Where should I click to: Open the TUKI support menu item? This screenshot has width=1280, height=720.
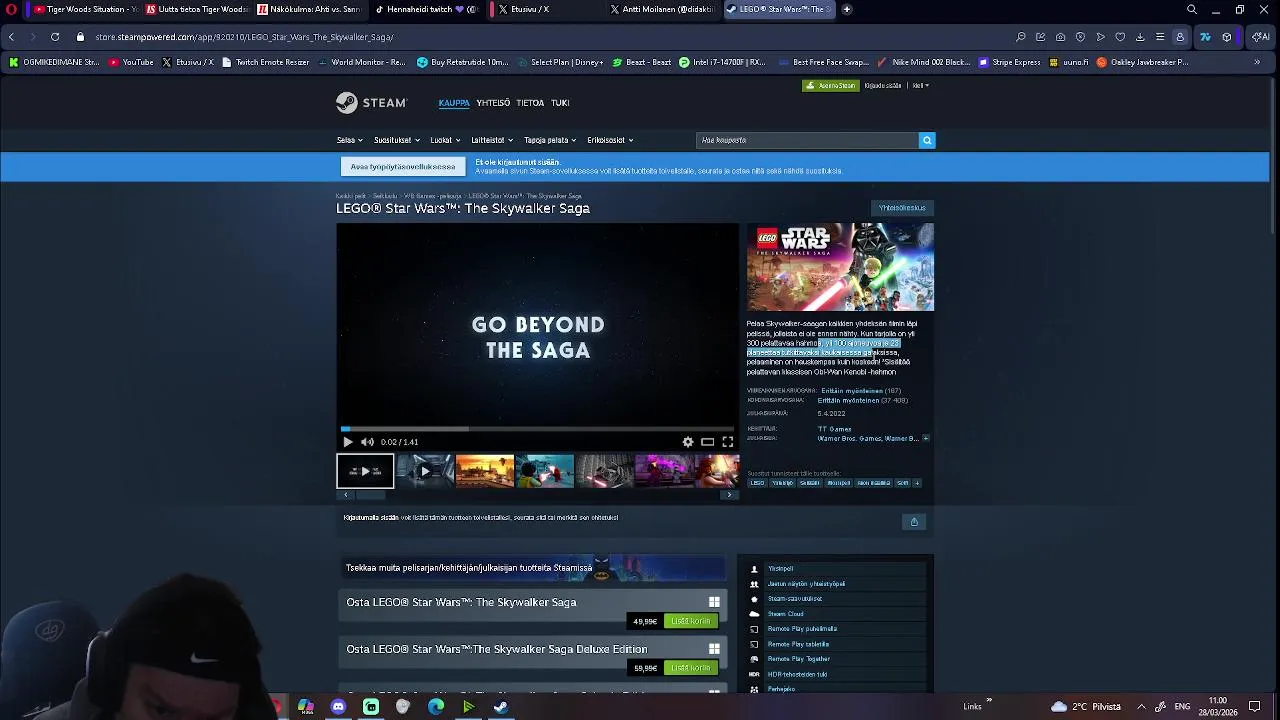pos(560,103)
